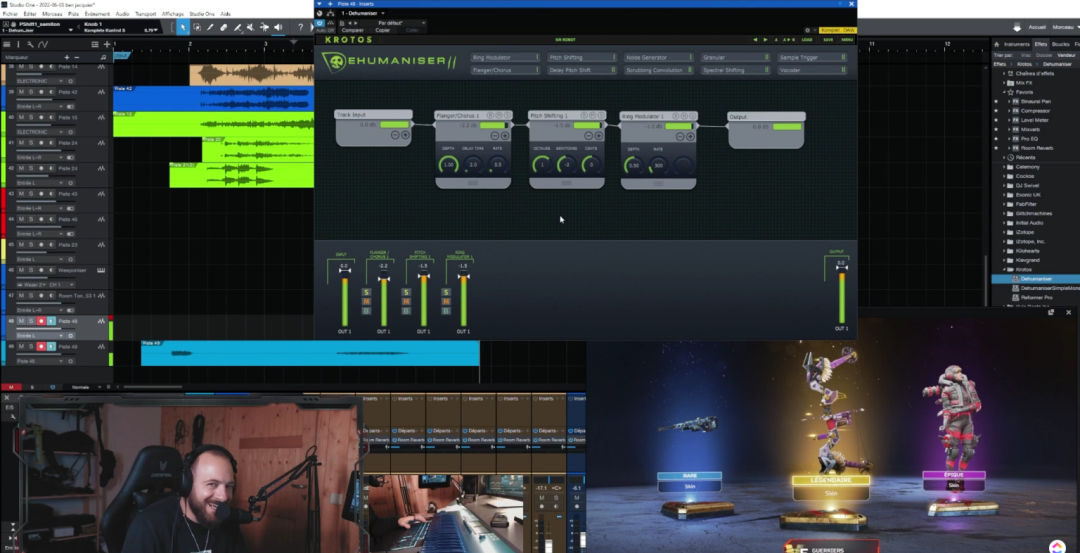This screenshot has width=1080, height=553.
Task: Select the blue Piste 49 audio clip
Action: [310, 353]
